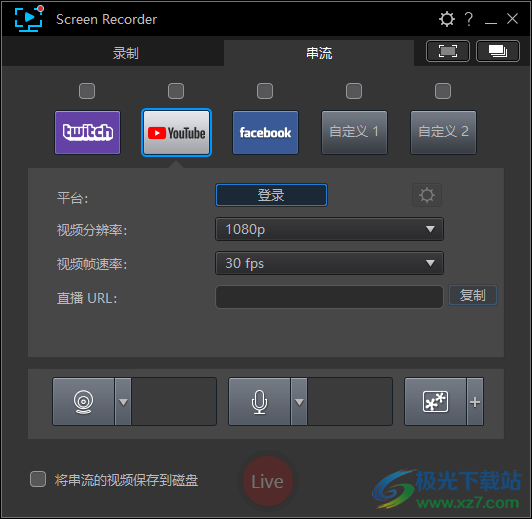Open the 30 fps frame rate dropdown
The image size is (532, 519).
click(329, 263)
